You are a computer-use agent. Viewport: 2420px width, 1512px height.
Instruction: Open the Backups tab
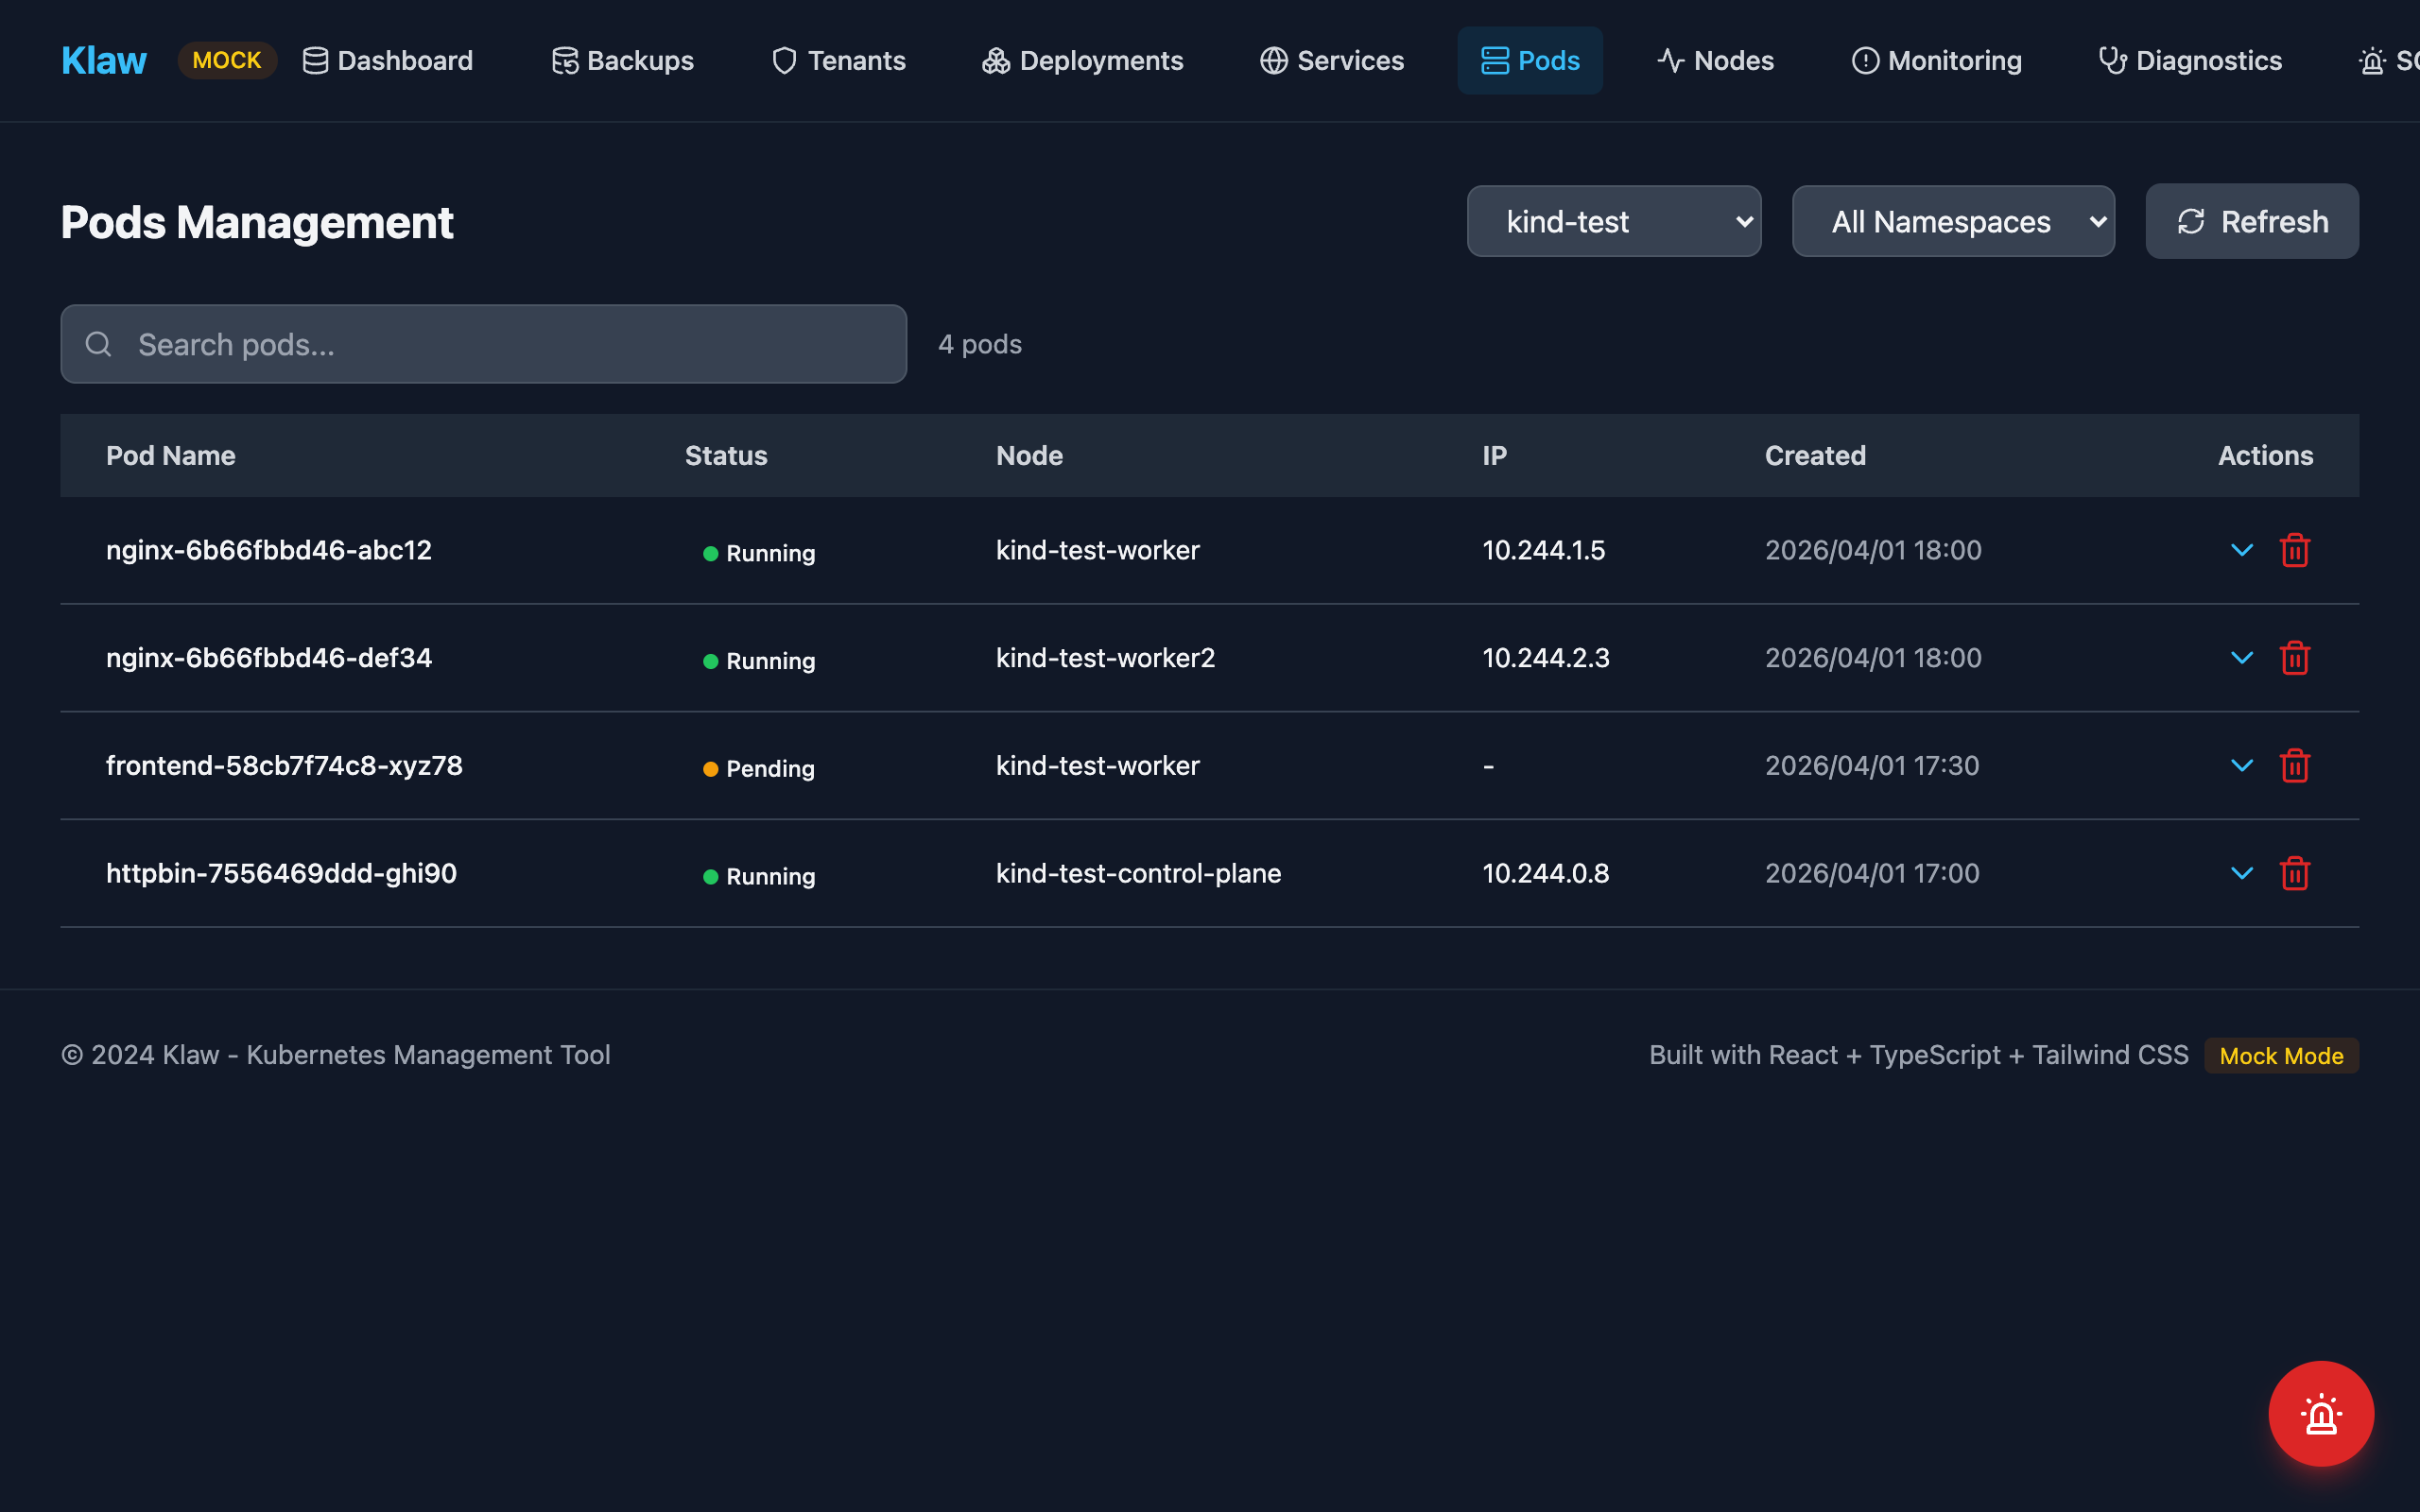(622, 60)
